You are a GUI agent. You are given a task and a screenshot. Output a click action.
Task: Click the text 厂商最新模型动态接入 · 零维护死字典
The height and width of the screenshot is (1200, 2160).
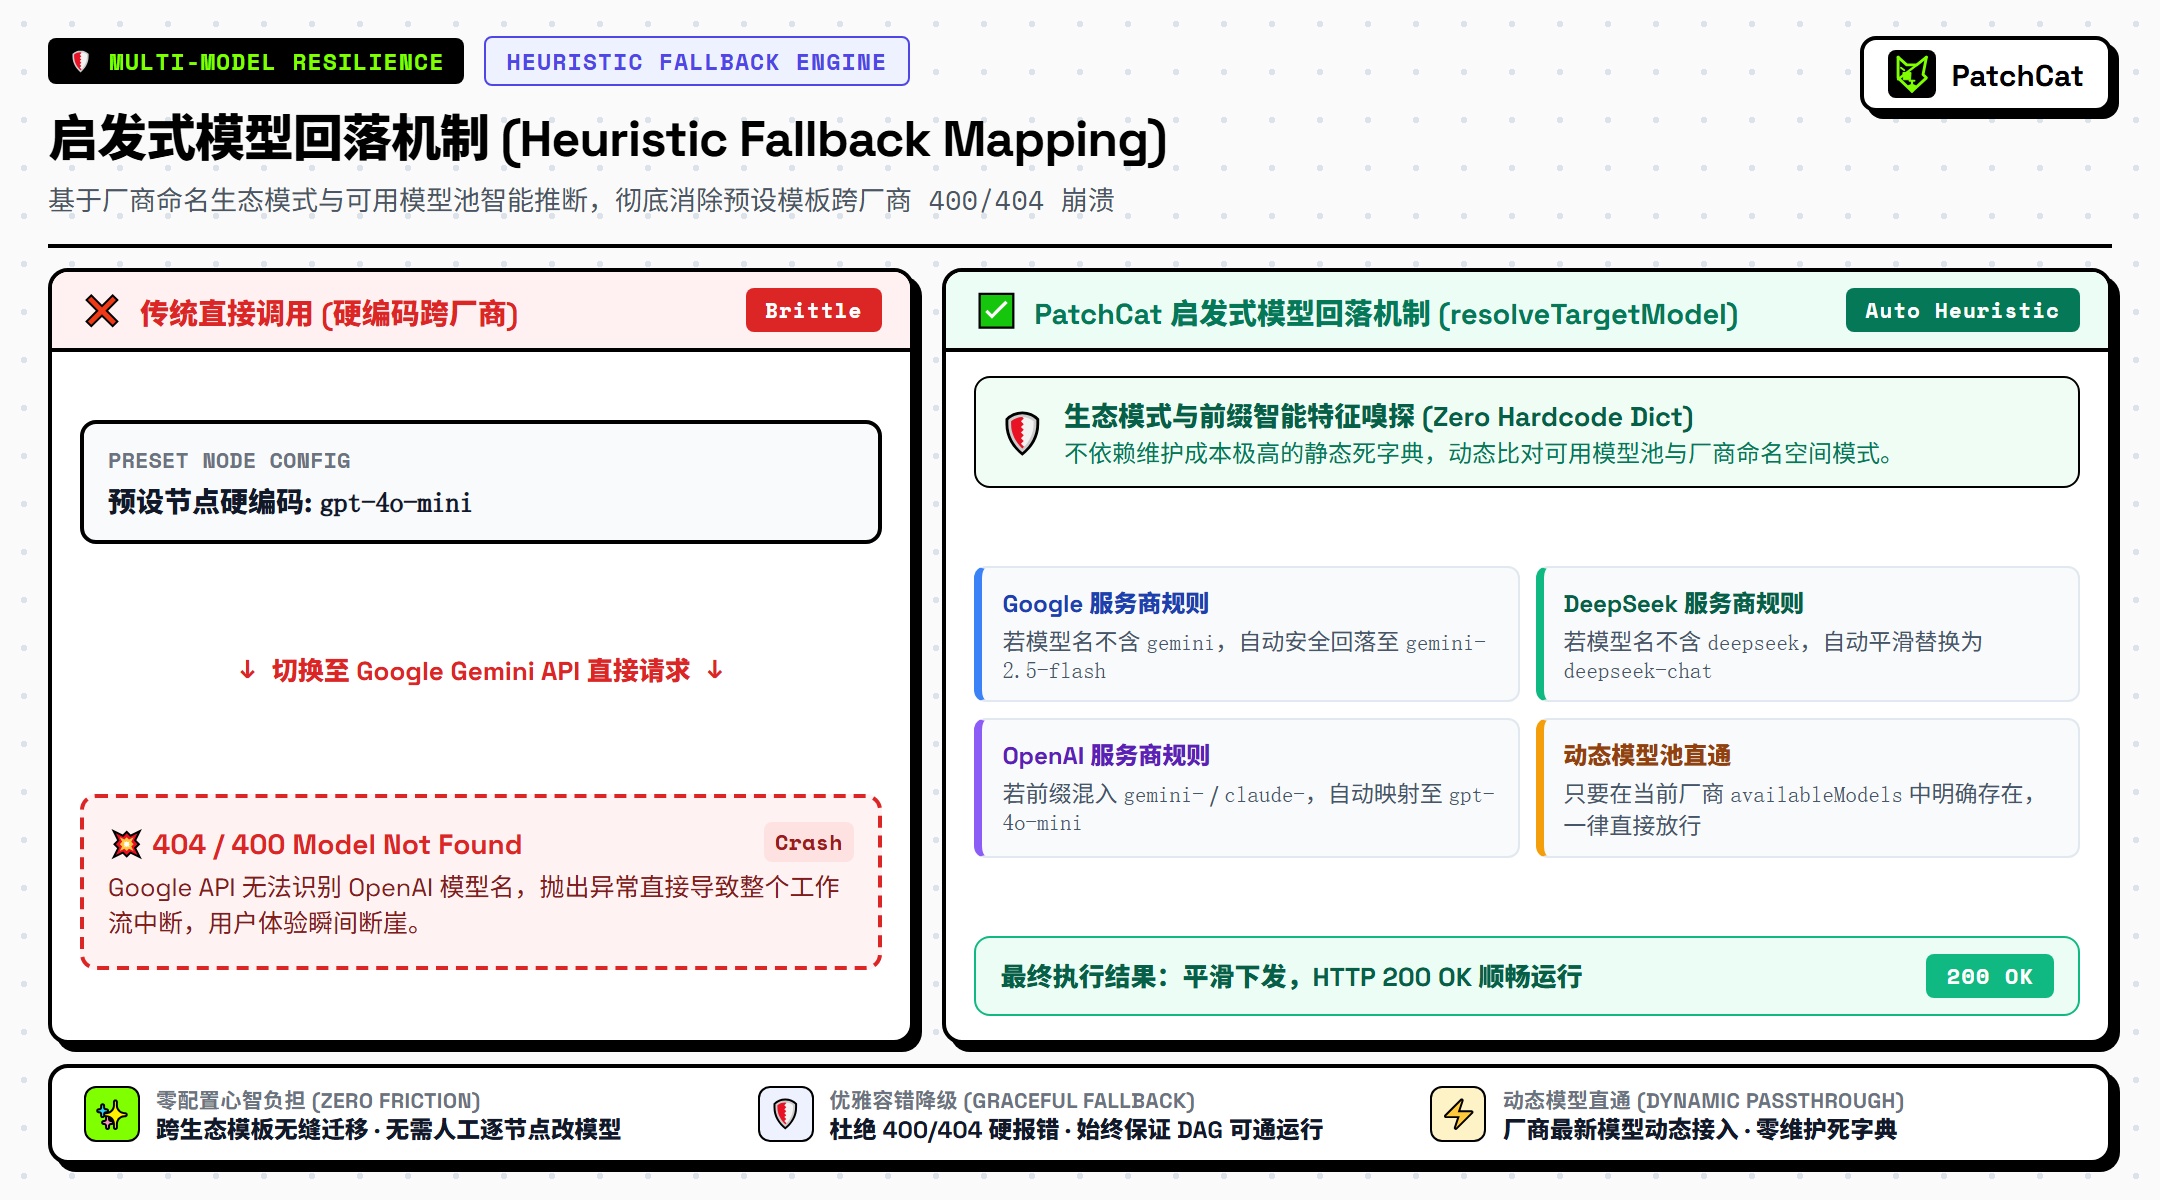click(x=1700, y=1129)
